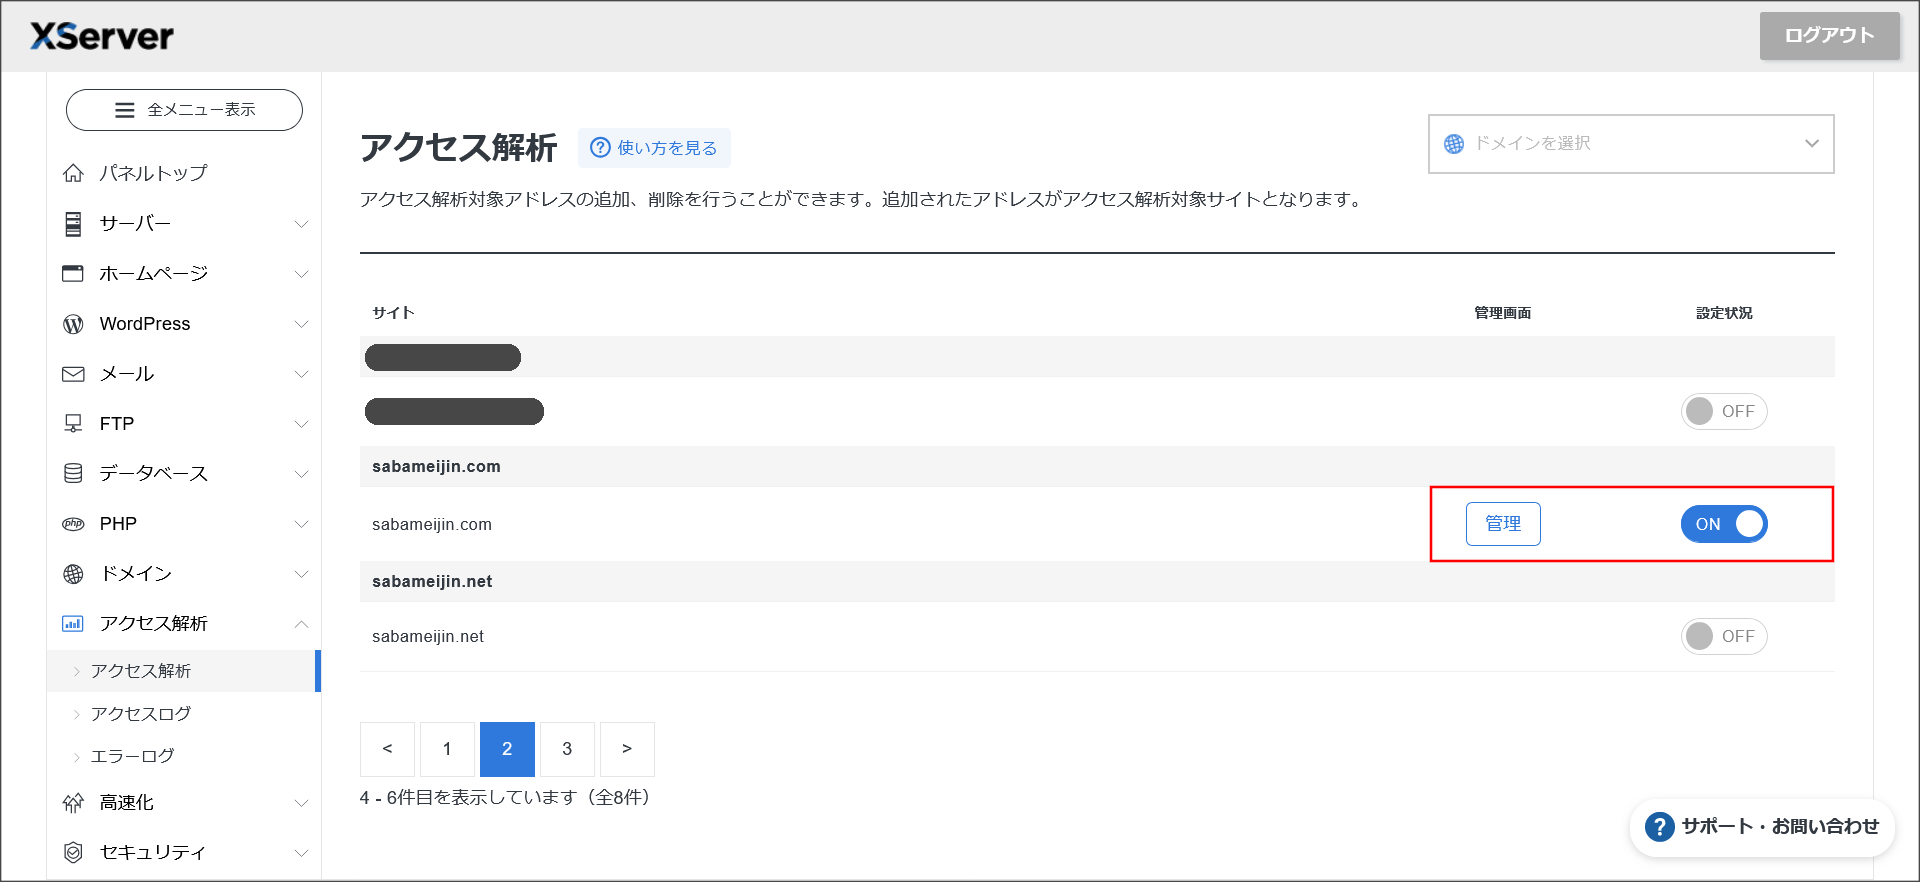This screenshot has width=1920, height=882.
Task: Open the ドメインを選択 dropdown
Action: (x=1631, y=144)
